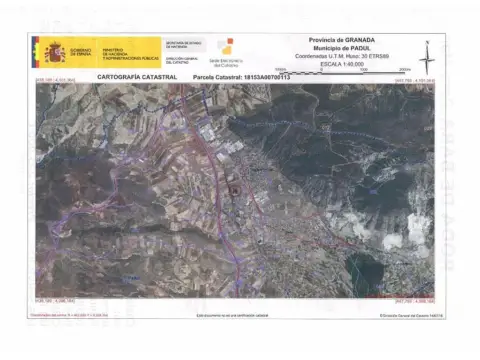Click the top-left corner coordinate label

(x=55, y=80)
